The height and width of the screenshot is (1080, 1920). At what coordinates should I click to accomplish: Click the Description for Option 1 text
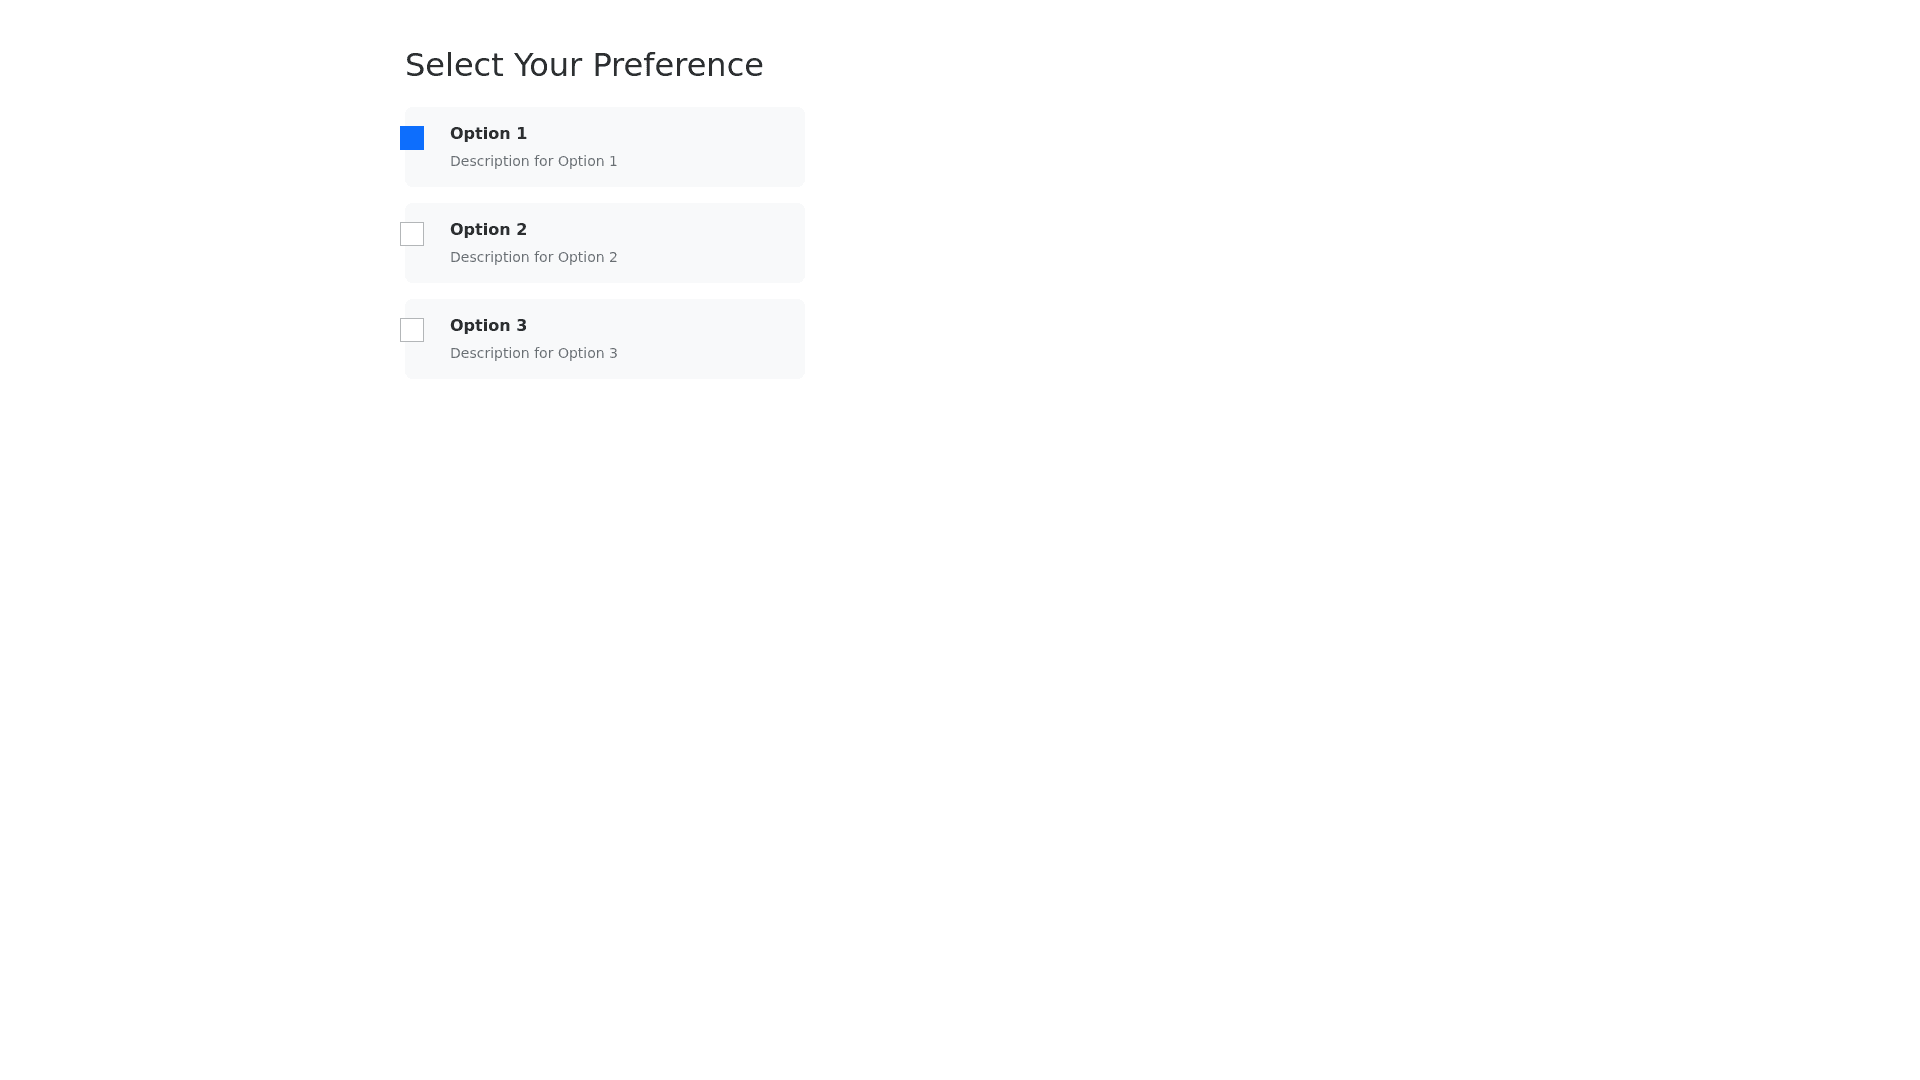[533, 161]
